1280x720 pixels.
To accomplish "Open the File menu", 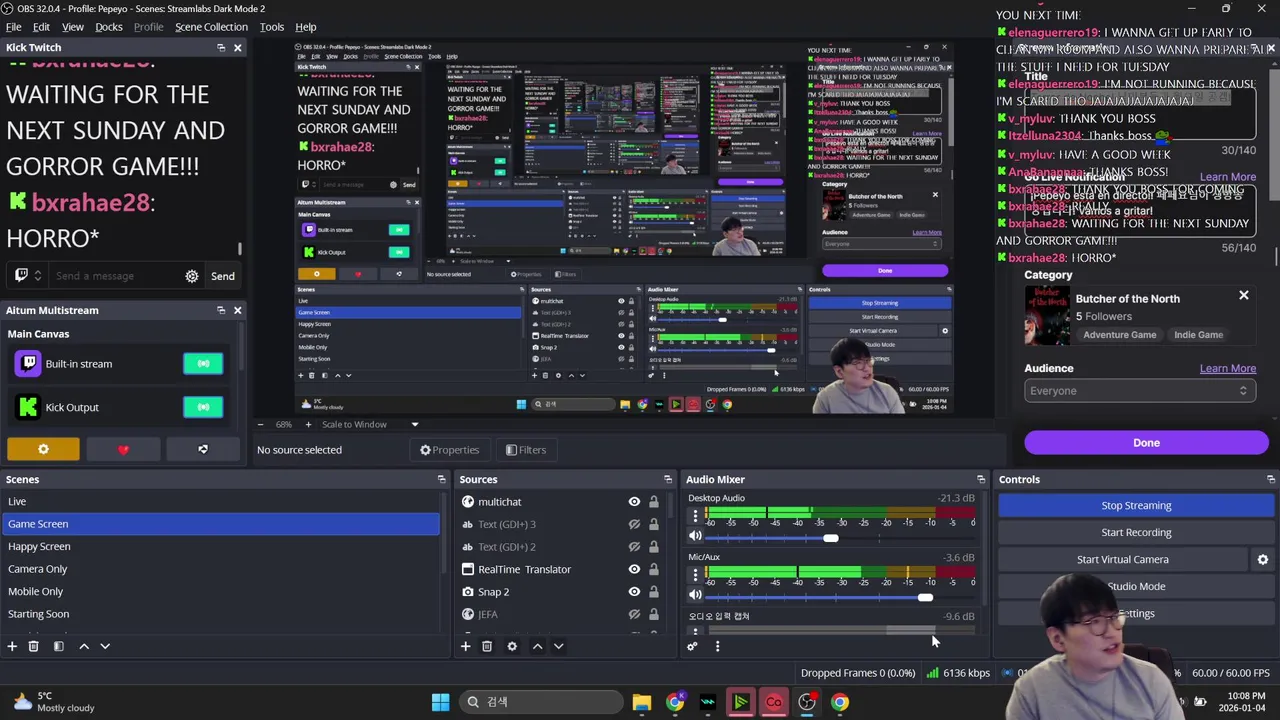I will (x=14, y=27).
